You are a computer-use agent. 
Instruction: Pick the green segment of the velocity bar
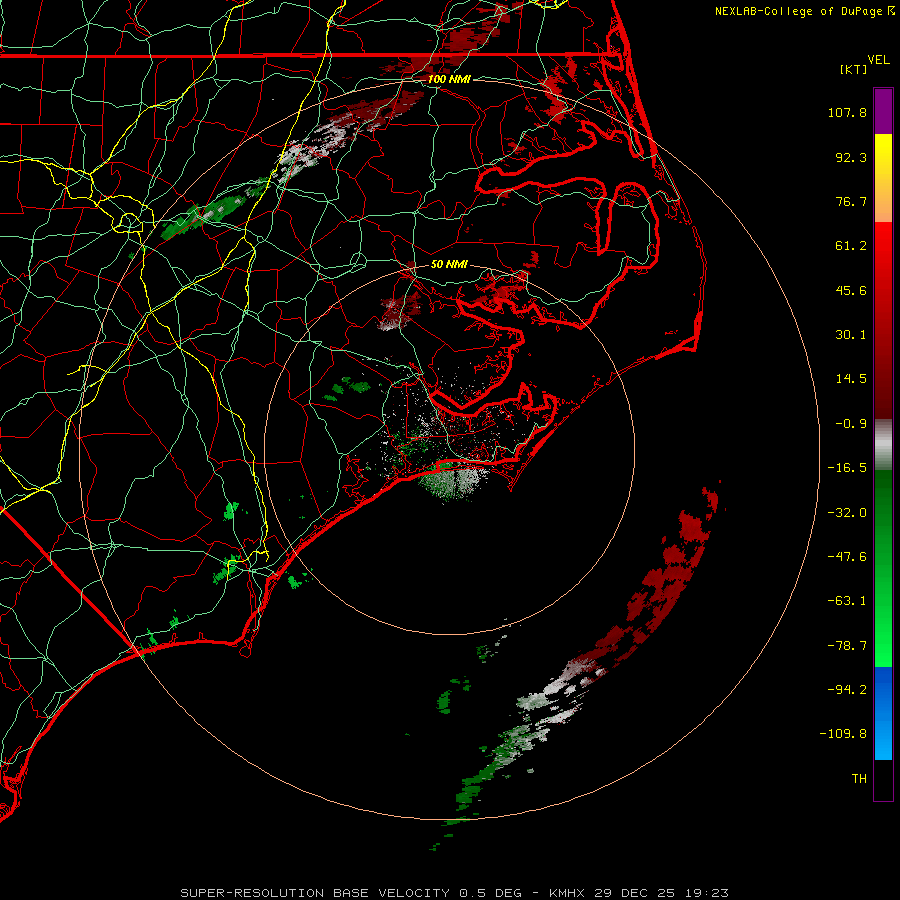click(x=883, y=568)
